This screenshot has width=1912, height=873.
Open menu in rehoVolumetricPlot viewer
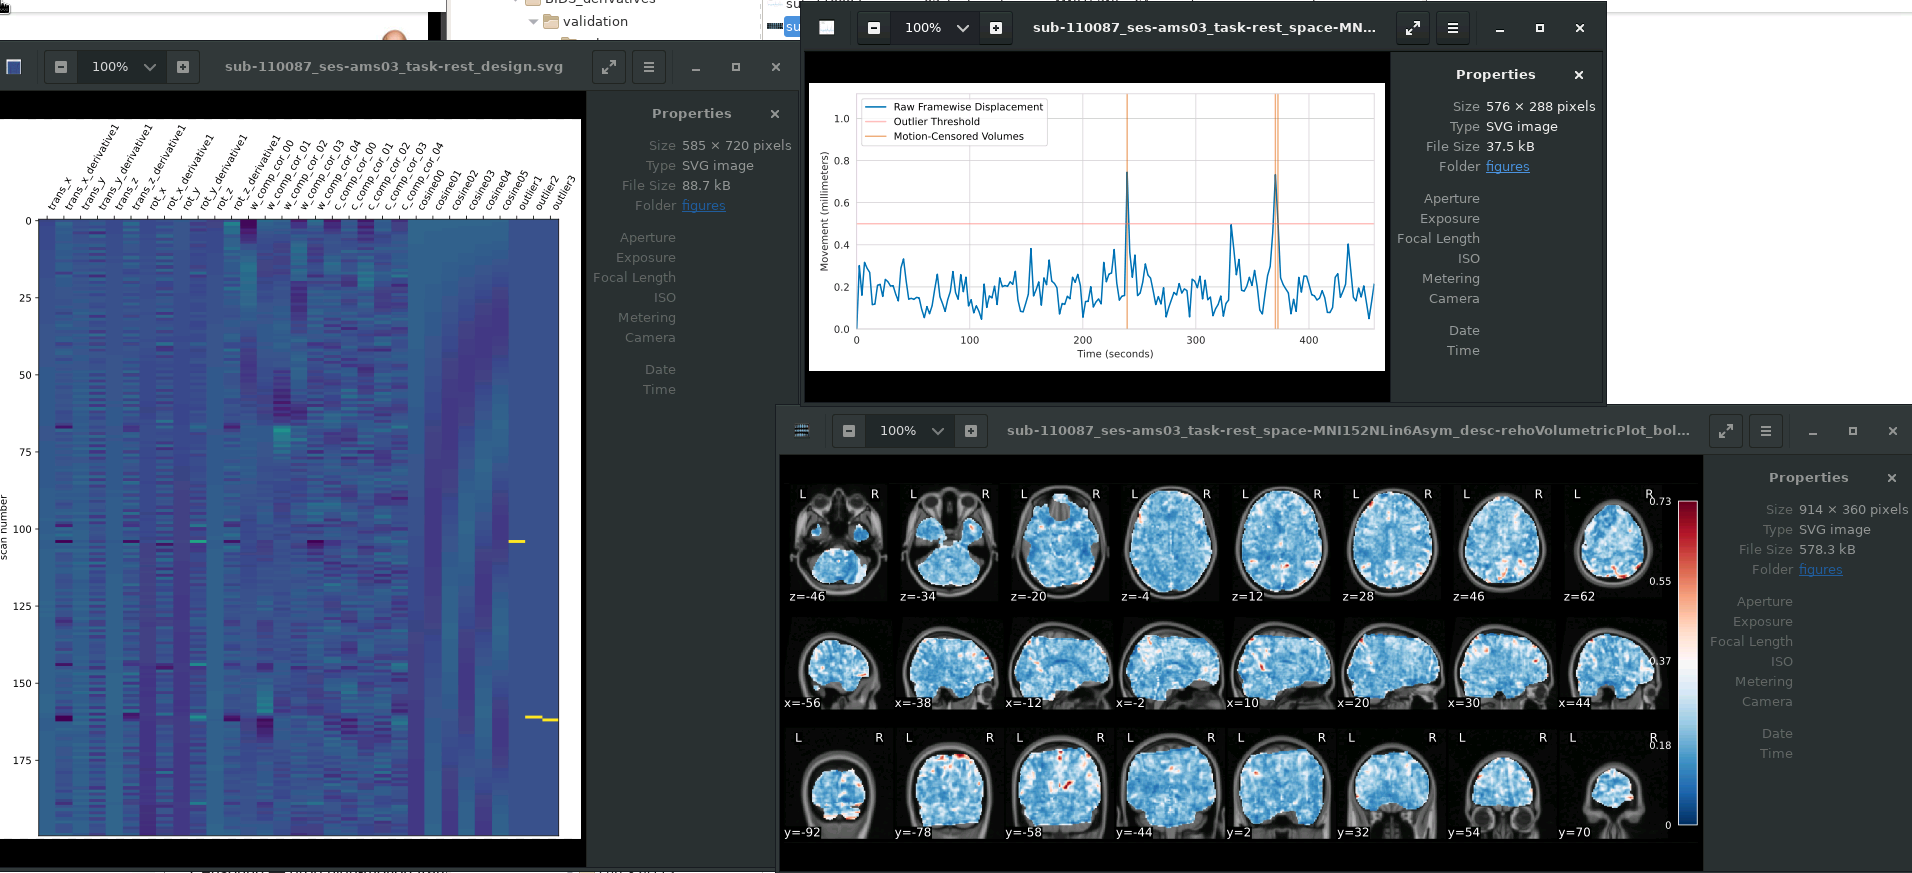[x=1766, y=431]
